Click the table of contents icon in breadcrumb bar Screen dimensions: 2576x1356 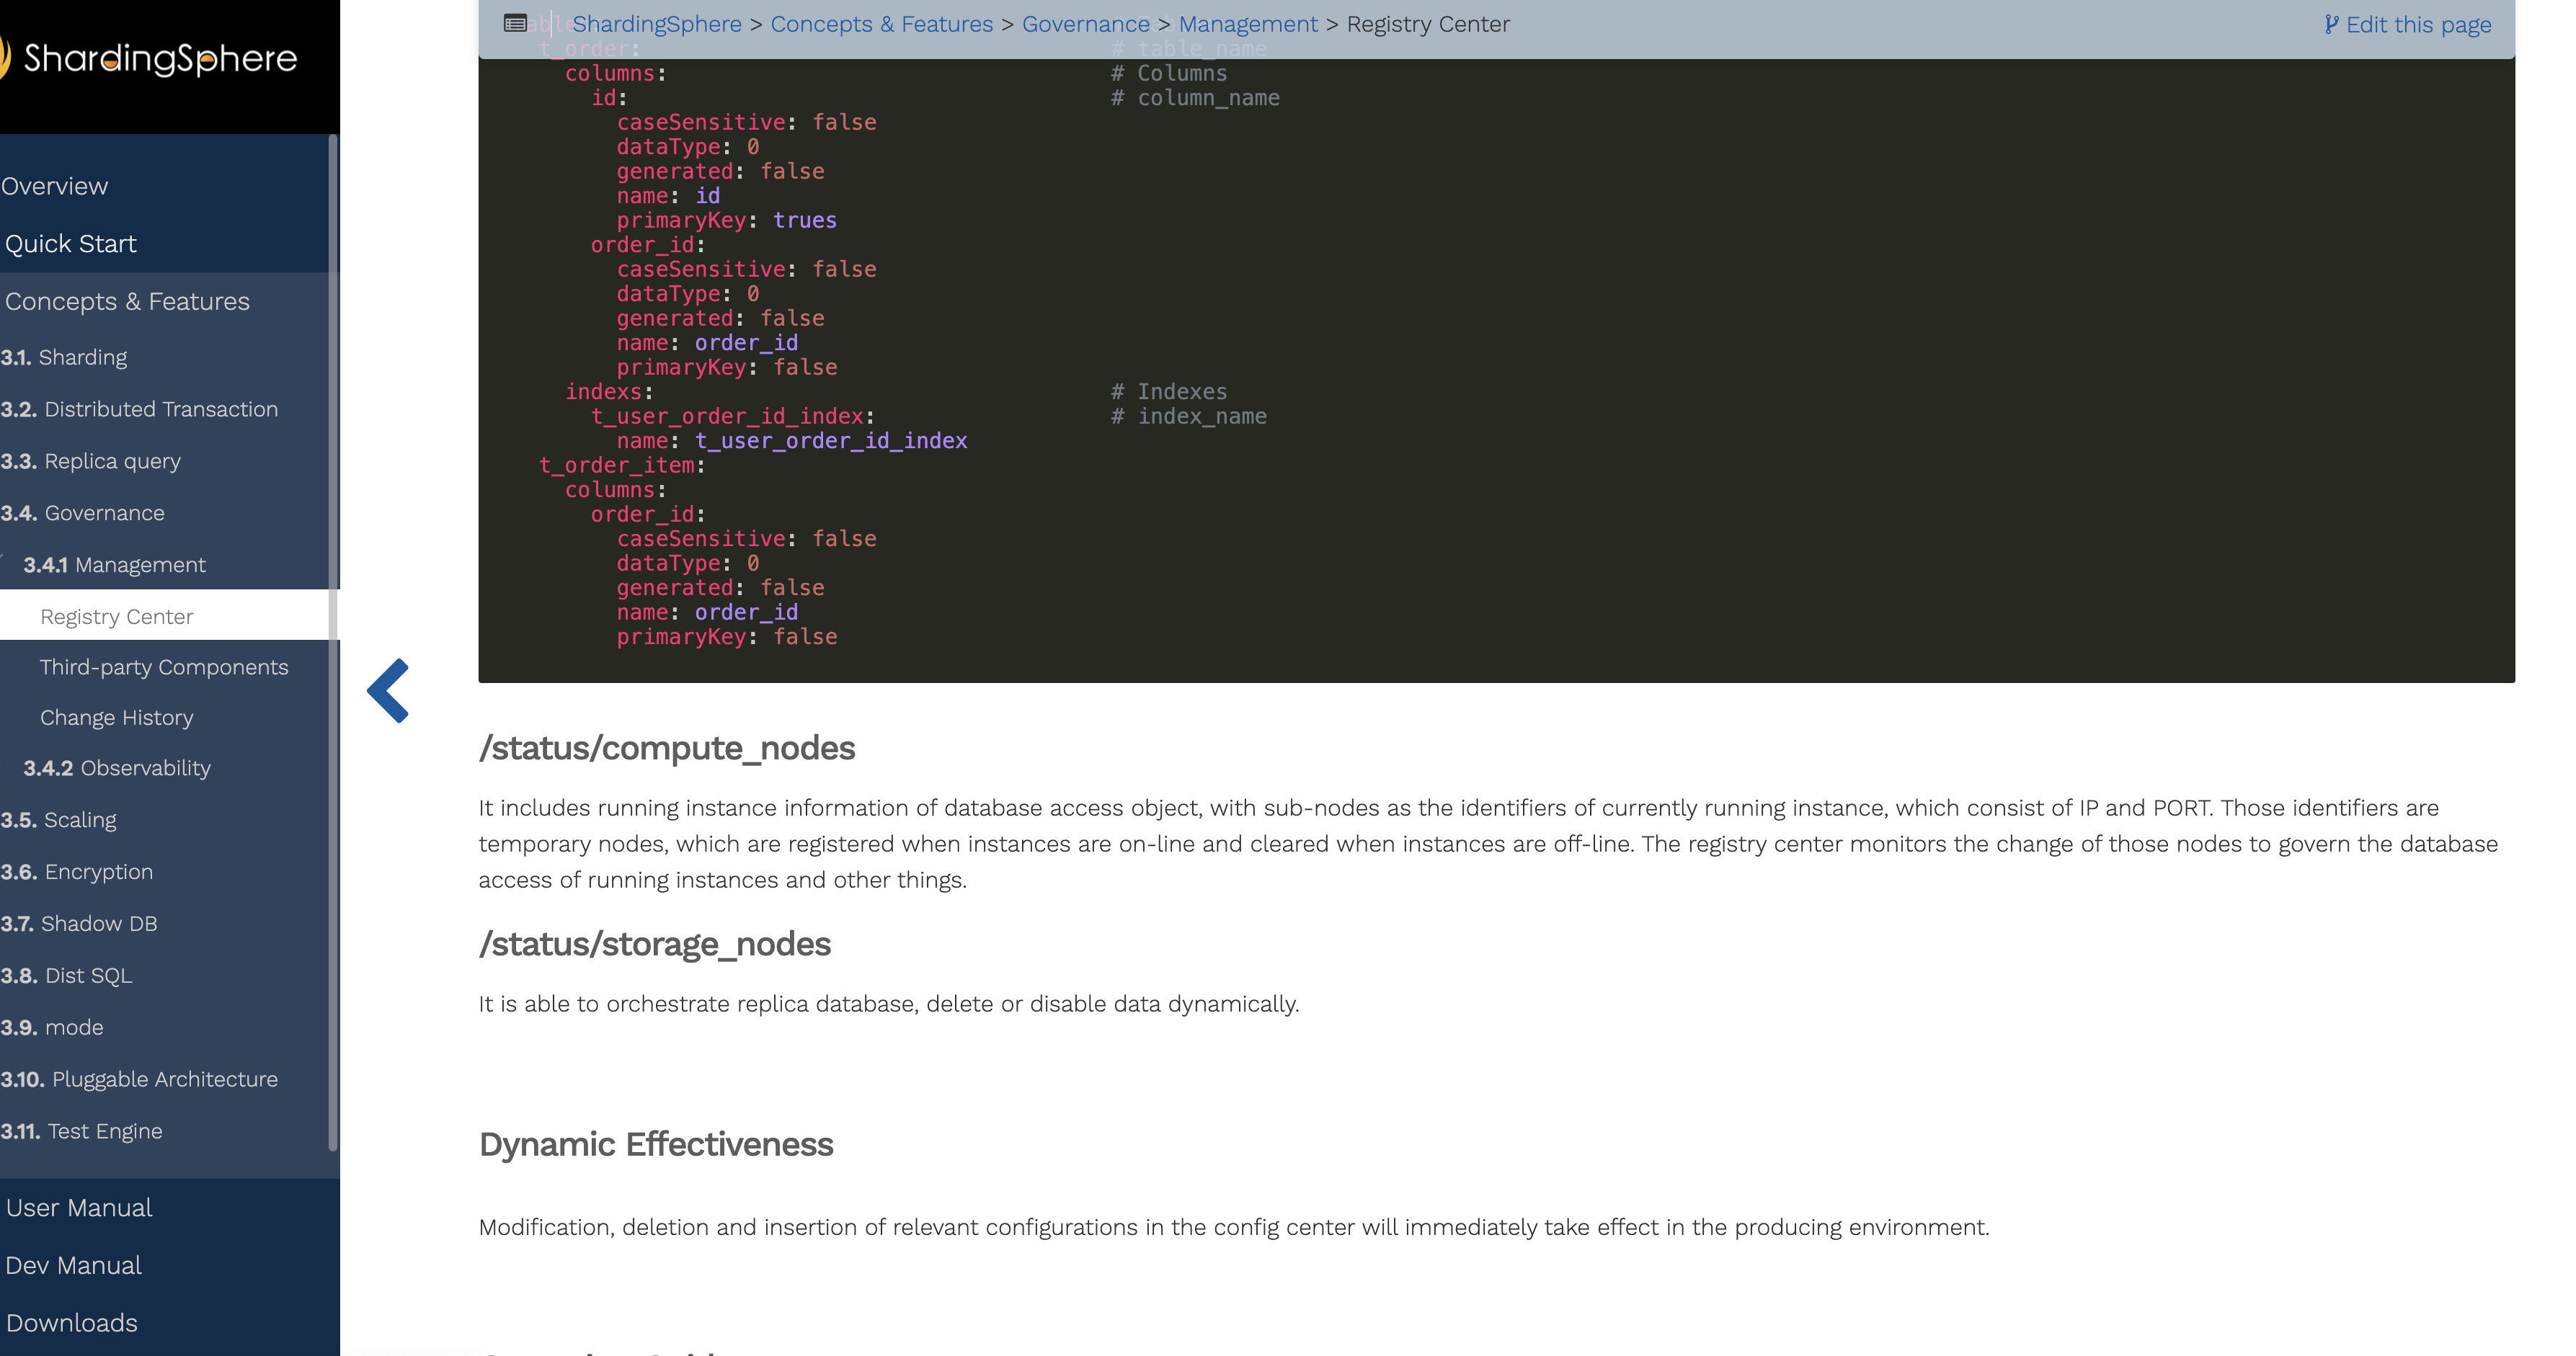(515, 24)
